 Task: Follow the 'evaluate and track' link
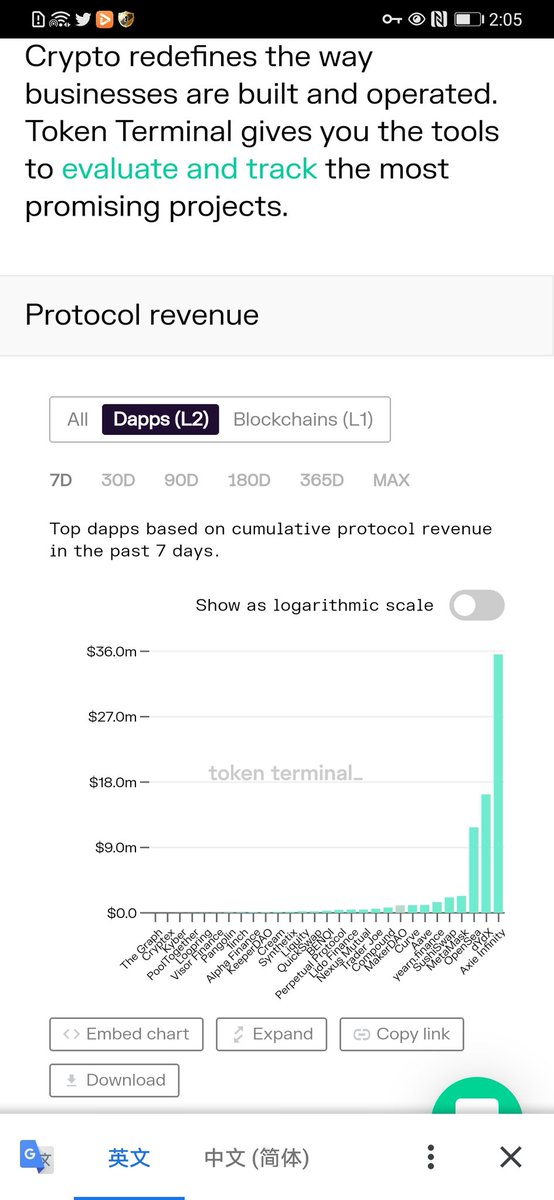[190, 168]
